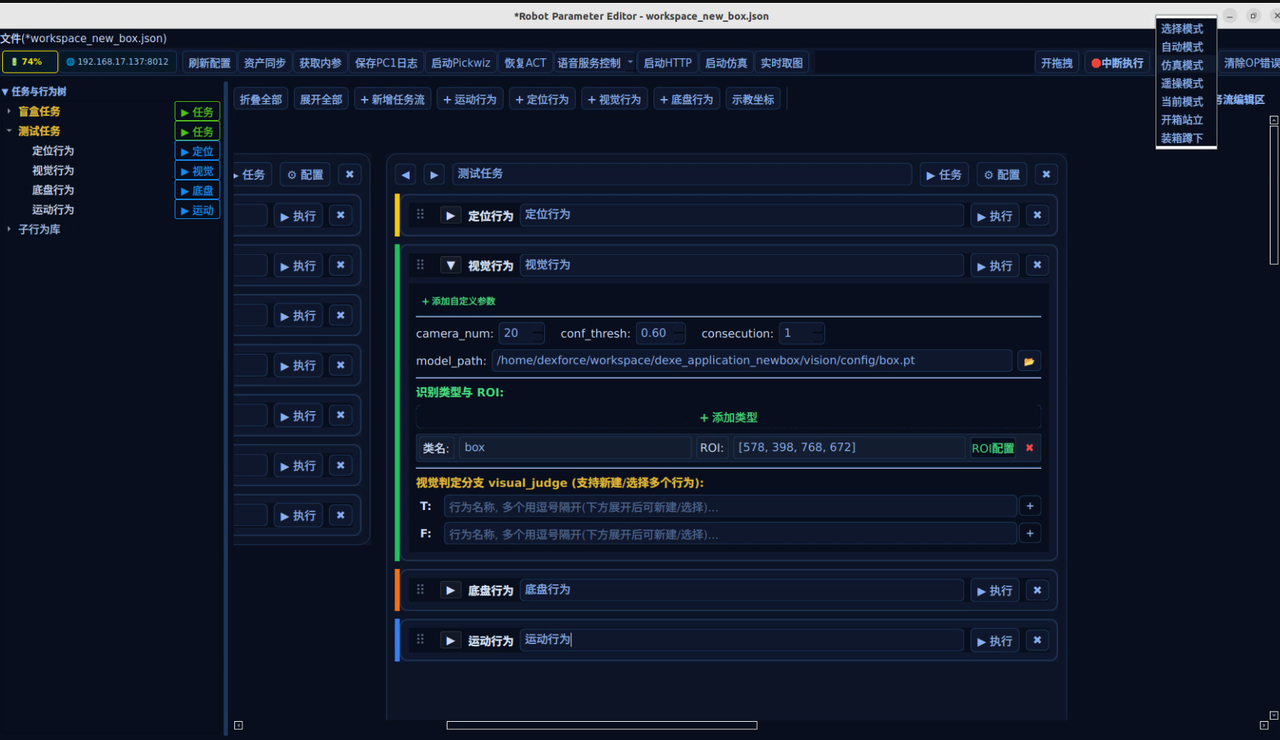Run 盲盒任务 with its green 任务 button
Screen dimensions: 1280x740
click(197, 112)
